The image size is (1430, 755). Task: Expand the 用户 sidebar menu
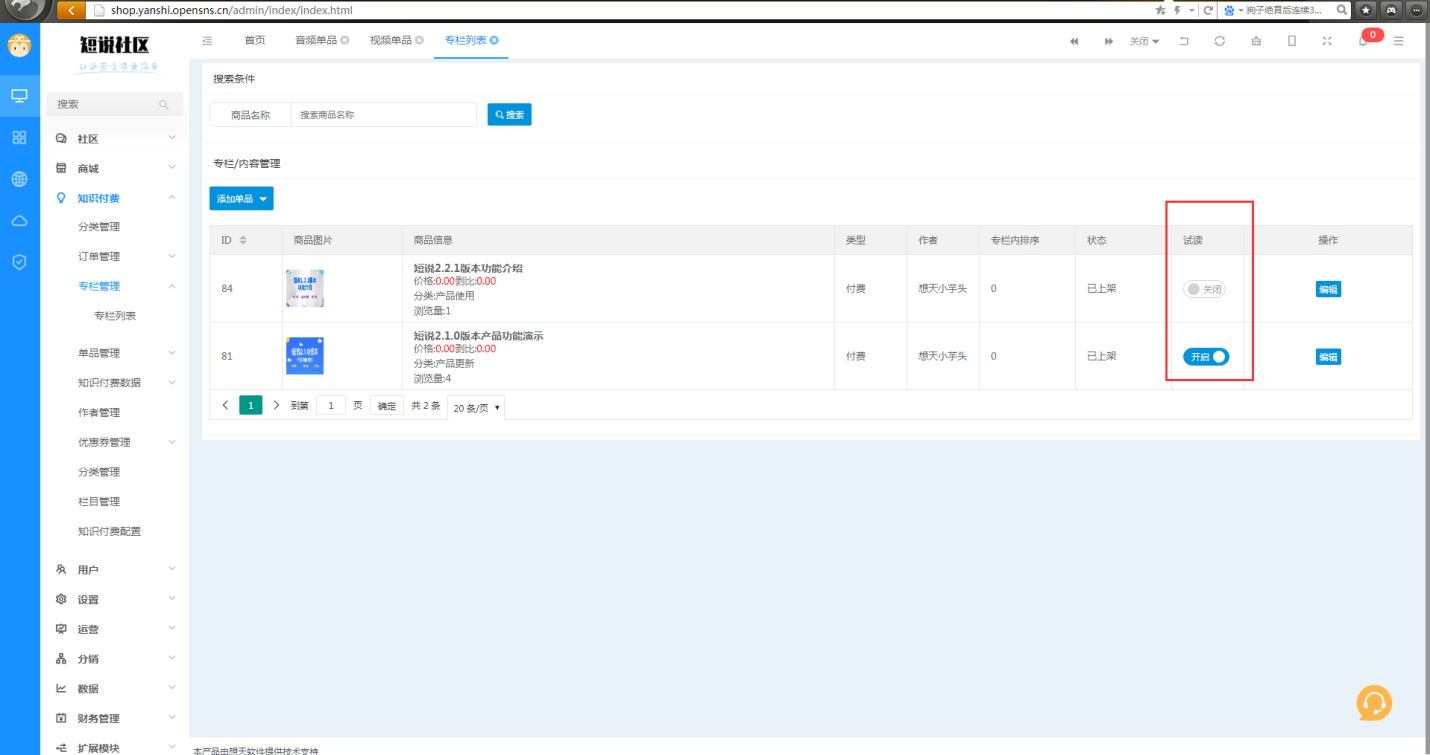point(115,570)
